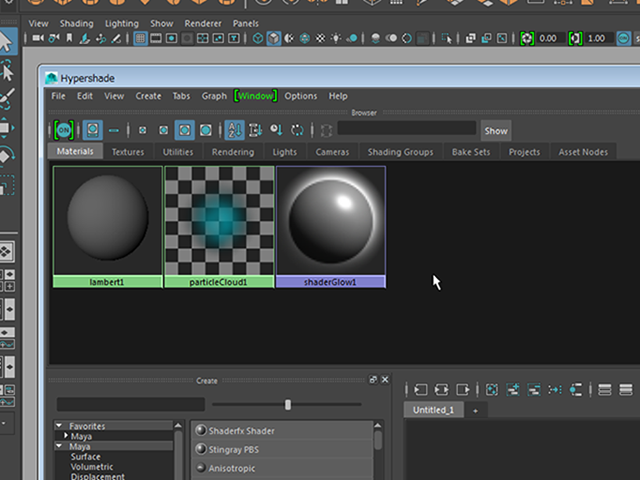
Task: Switch to the Utilities tab
Action: [x=178, y=152]
